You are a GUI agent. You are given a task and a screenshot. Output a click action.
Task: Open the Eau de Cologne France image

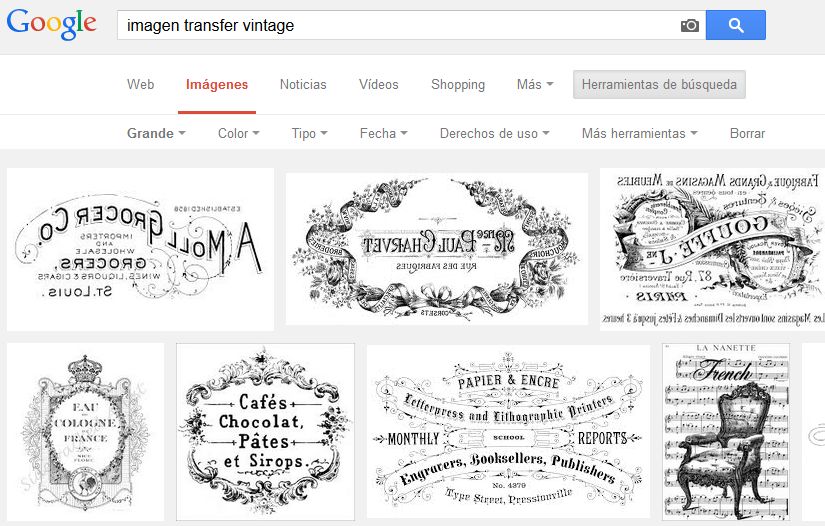85,432
